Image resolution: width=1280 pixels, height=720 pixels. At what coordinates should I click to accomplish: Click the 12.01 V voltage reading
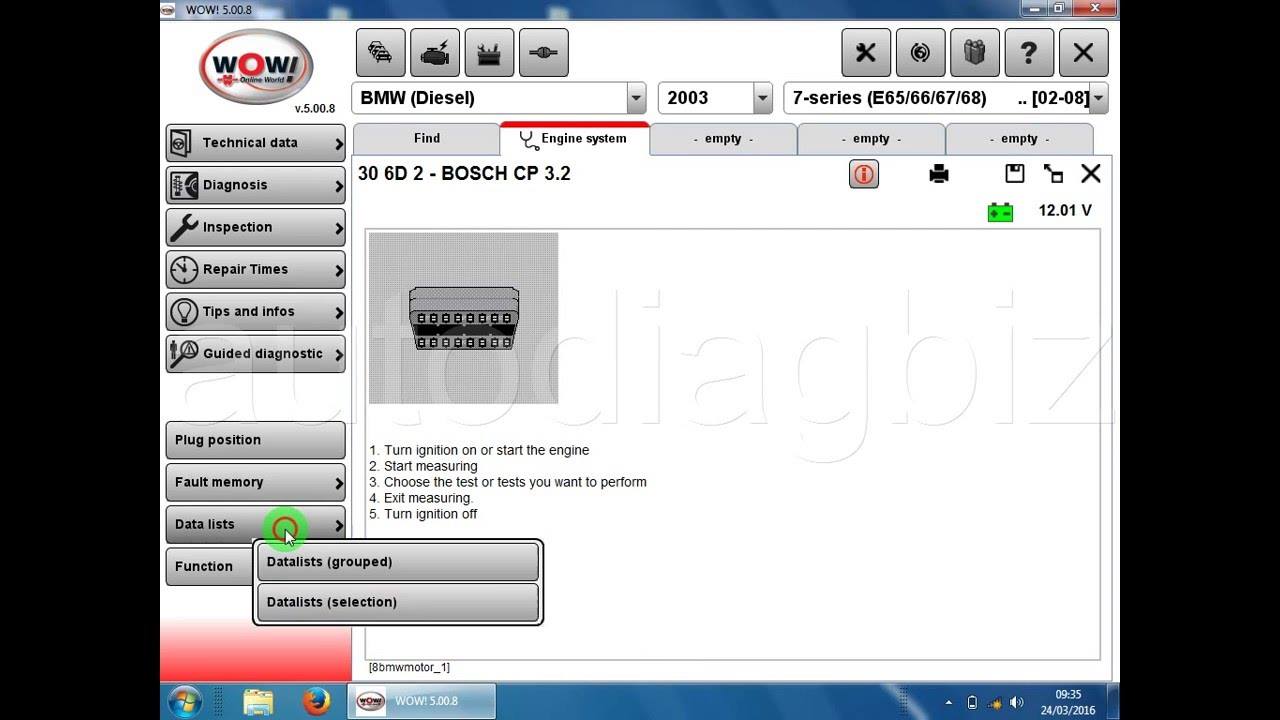[x=1065, y=211]
